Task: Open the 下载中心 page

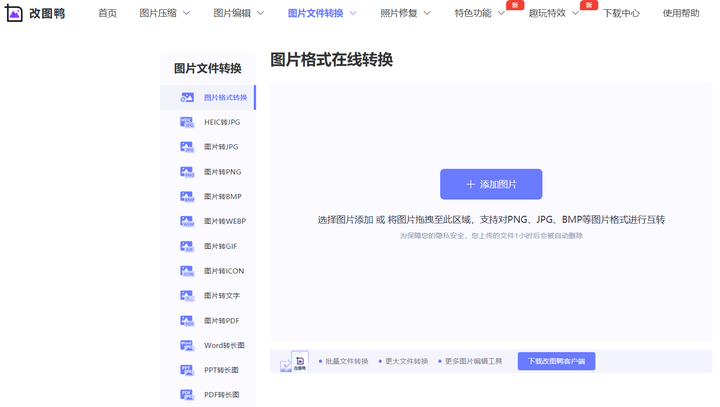Action: point(621,13)
